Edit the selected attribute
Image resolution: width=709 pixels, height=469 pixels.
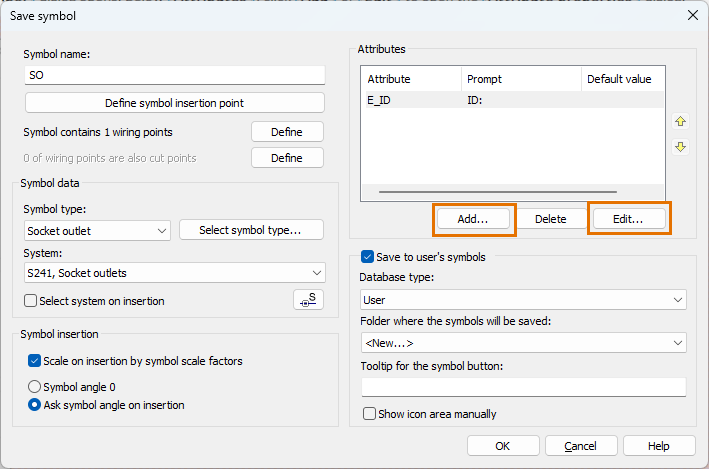coord(629,219)
